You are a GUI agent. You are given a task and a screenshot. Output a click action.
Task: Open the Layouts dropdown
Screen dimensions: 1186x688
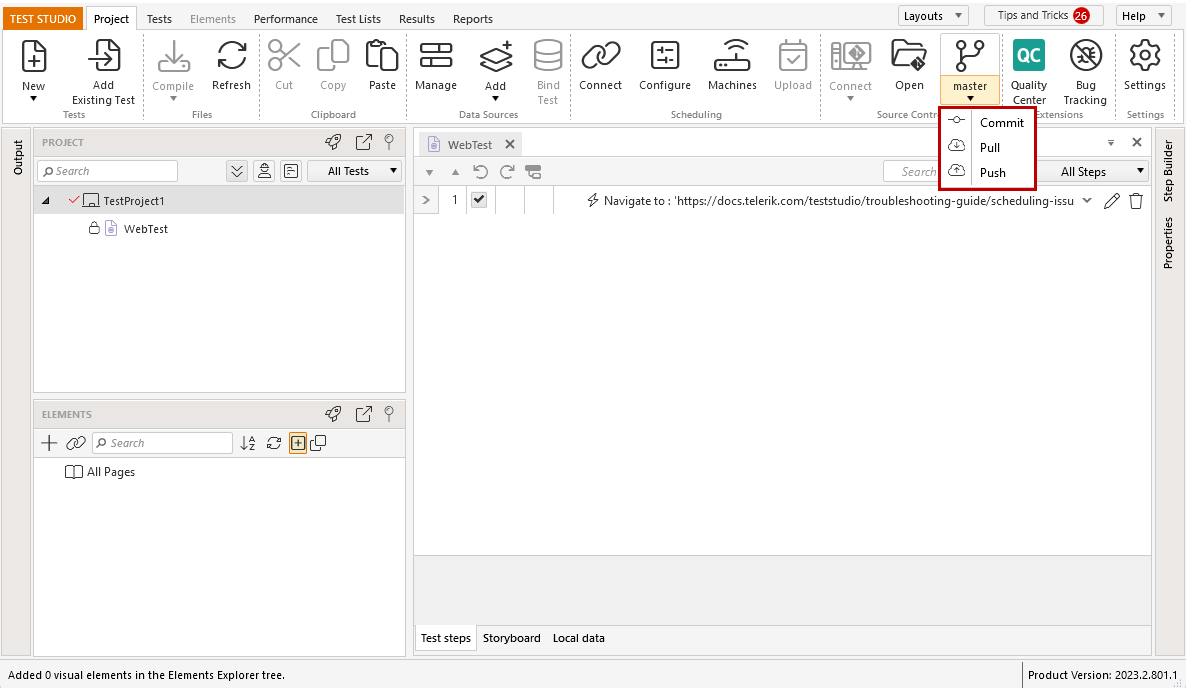pyautogui.click(x=933, y=16)
